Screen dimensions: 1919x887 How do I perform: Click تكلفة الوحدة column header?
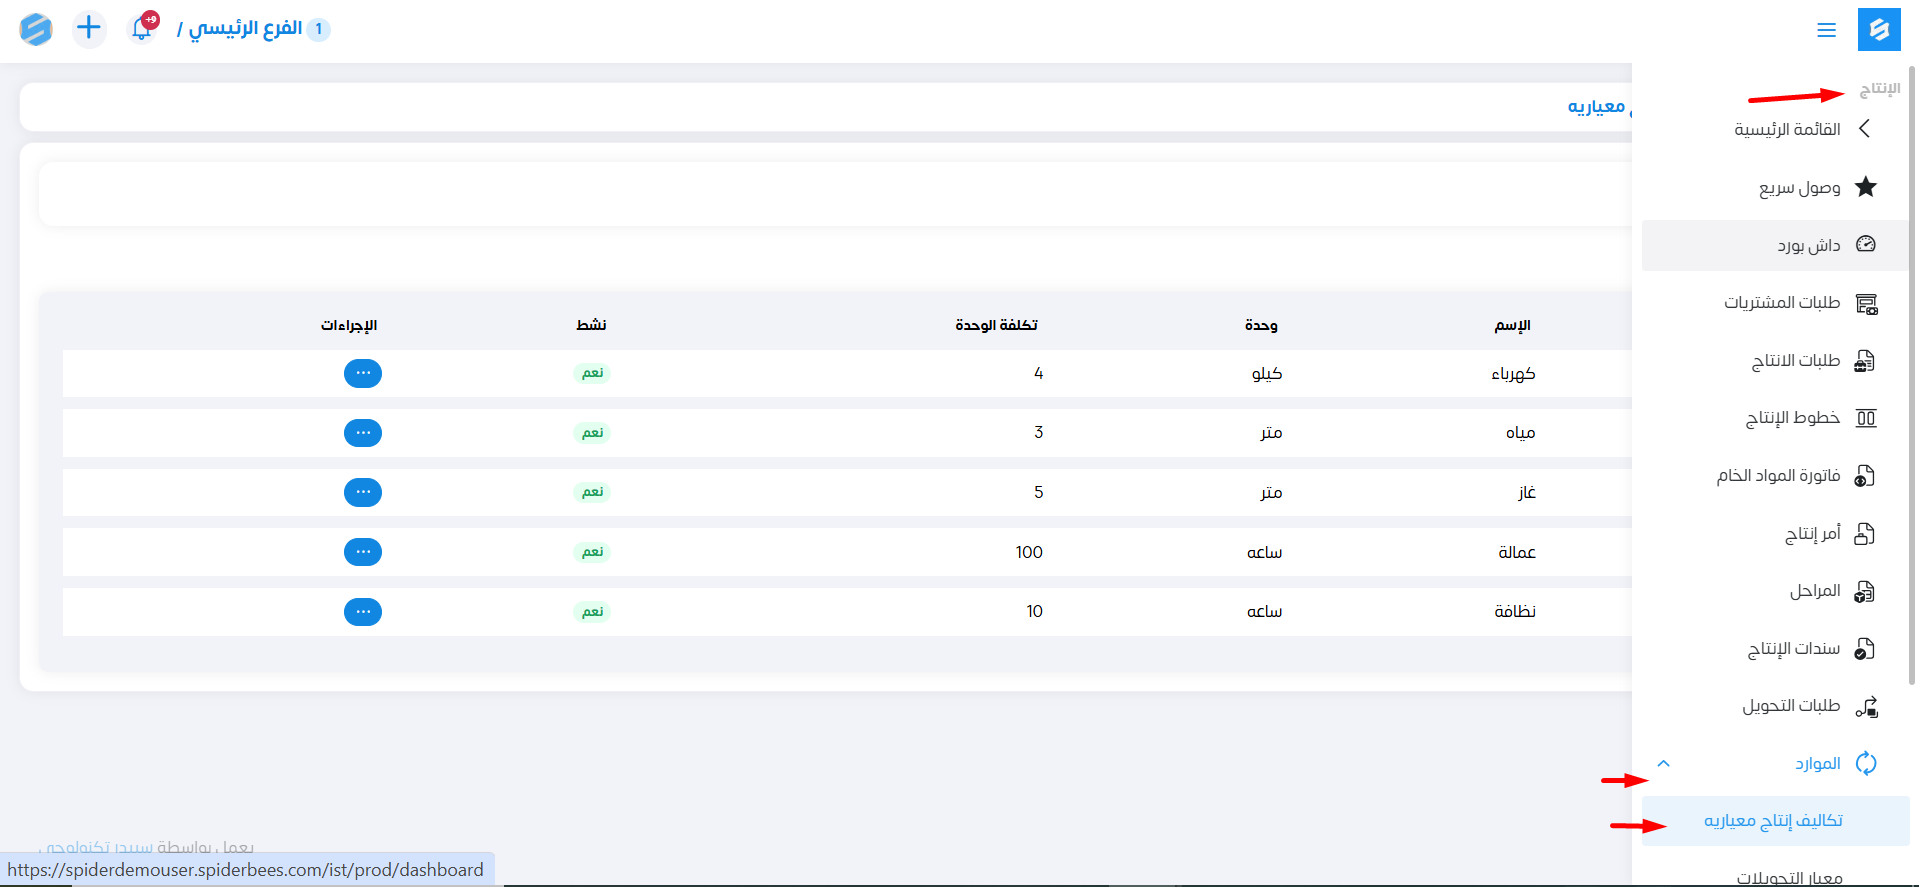point(996,325)
